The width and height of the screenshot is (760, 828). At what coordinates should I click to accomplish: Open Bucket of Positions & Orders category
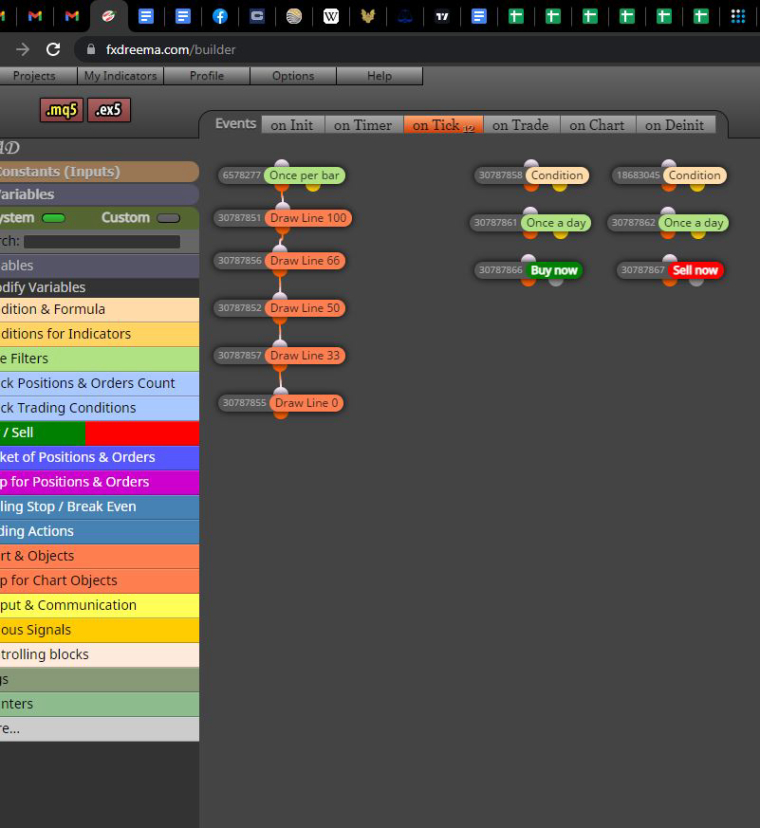[x=99, y=457]
